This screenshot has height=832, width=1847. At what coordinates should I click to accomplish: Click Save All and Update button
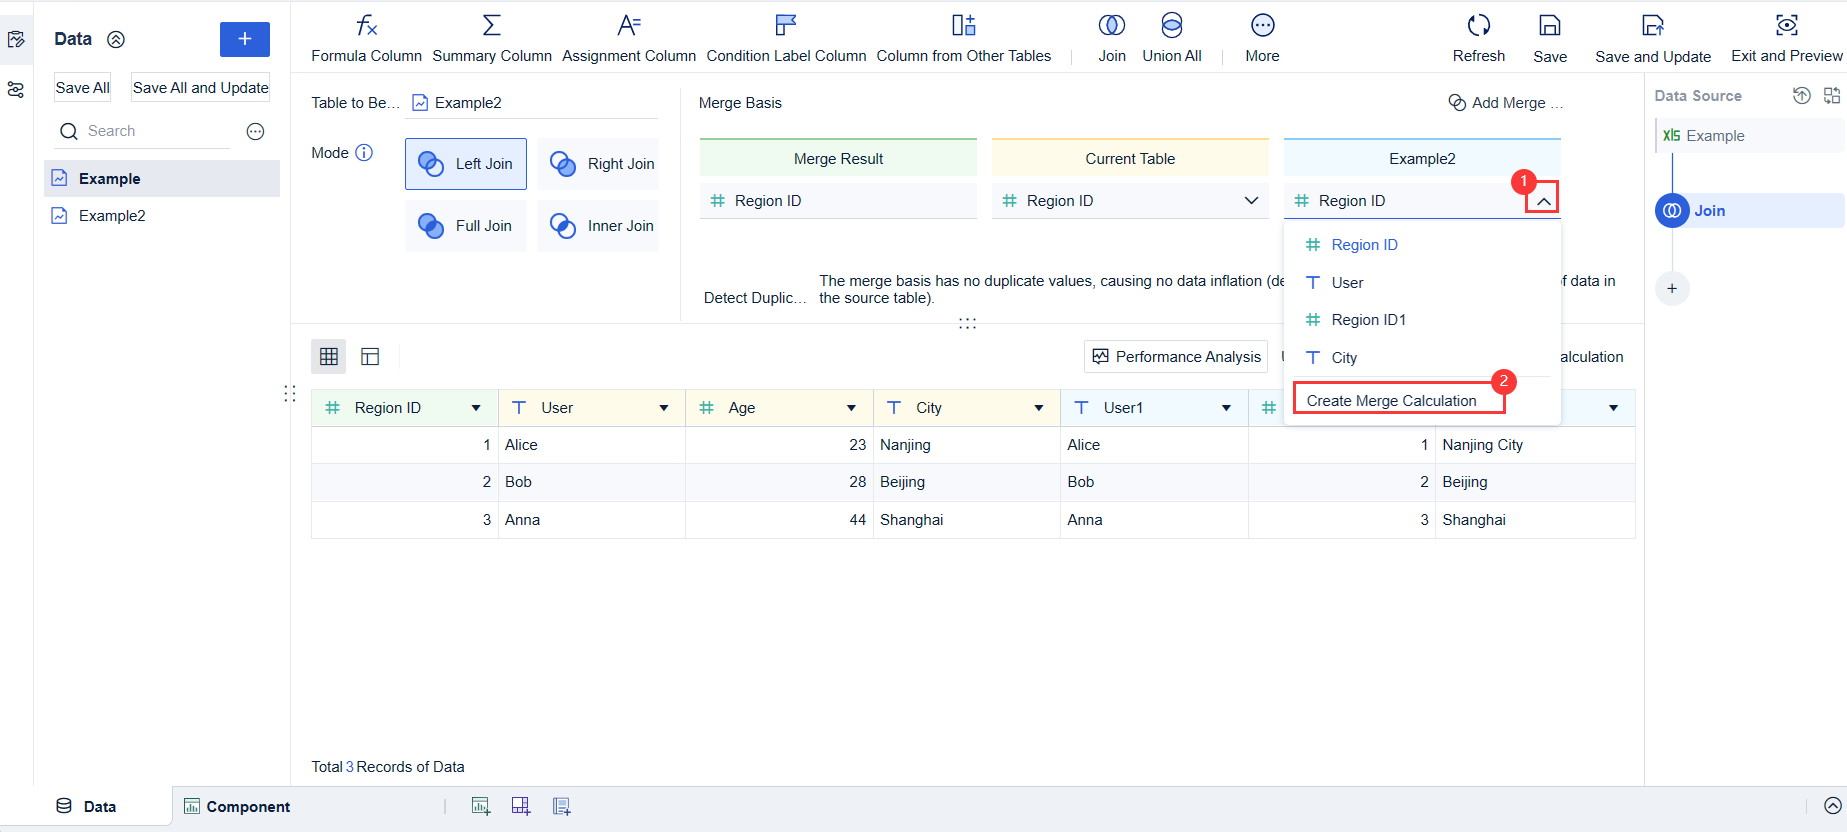point(200,88)
